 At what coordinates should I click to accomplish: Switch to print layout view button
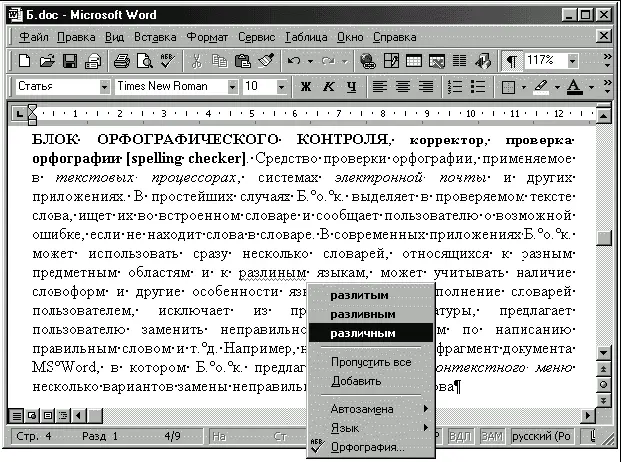point(48,416)
